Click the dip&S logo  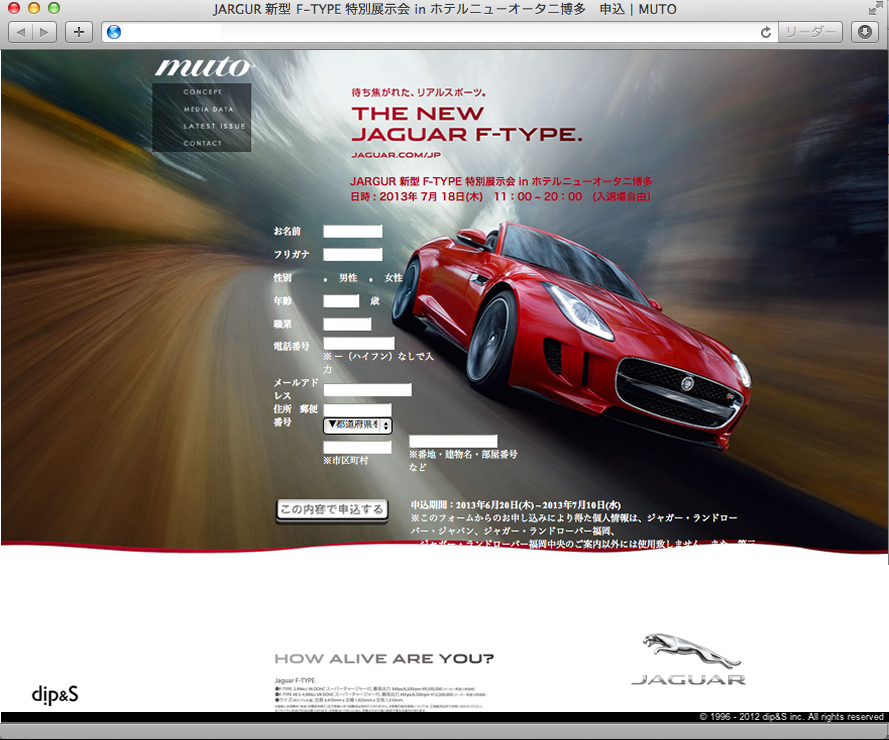coord(54,694)
